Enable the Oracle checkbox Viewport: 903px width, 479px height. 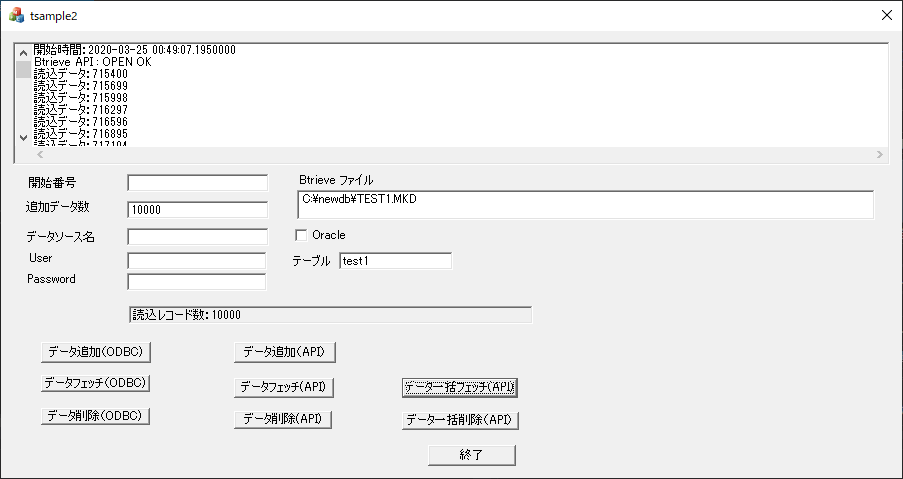coord(302,235)
